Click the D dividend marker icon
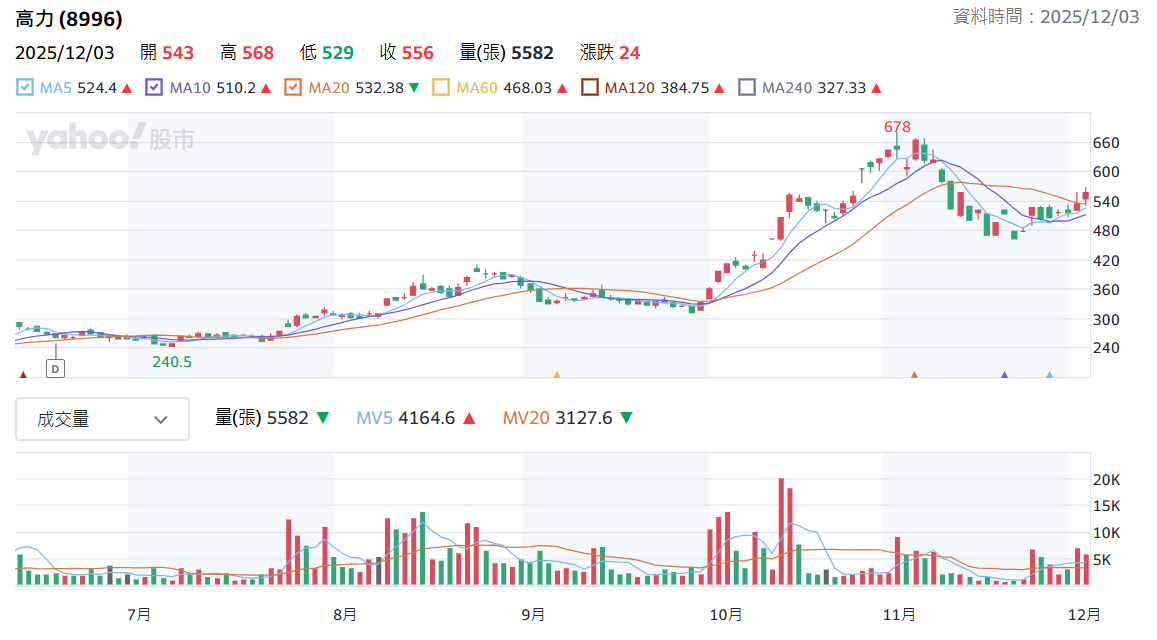Viewport: 1157px width, 640px height. 55,368
